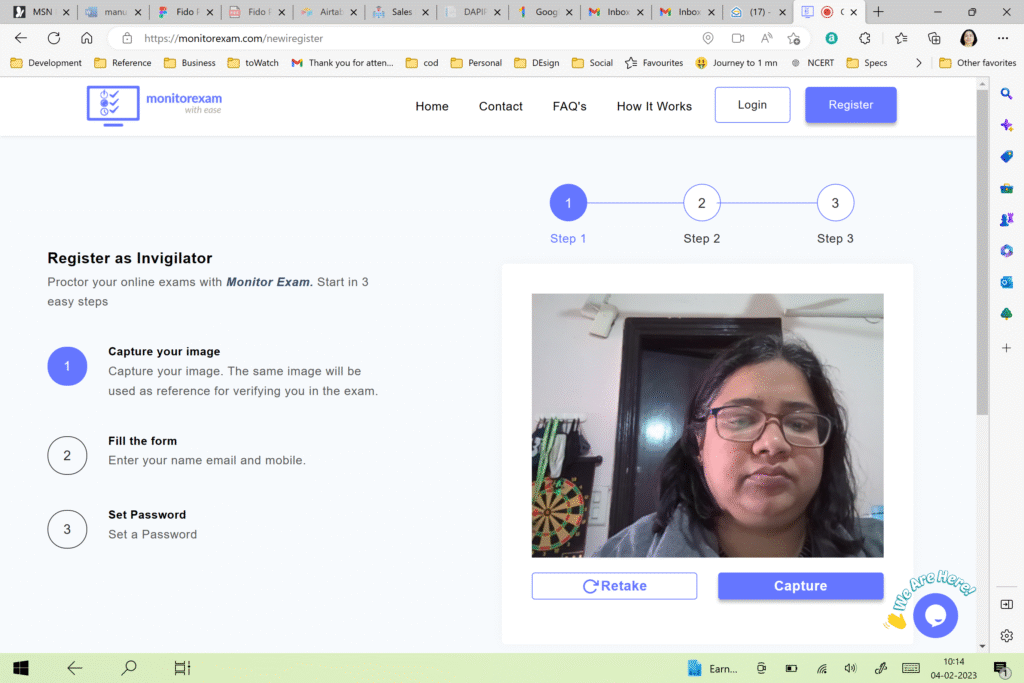The image size is (1024, 683).
Task: Open the FAQ's menu item
Action: [x=569, y=106]
